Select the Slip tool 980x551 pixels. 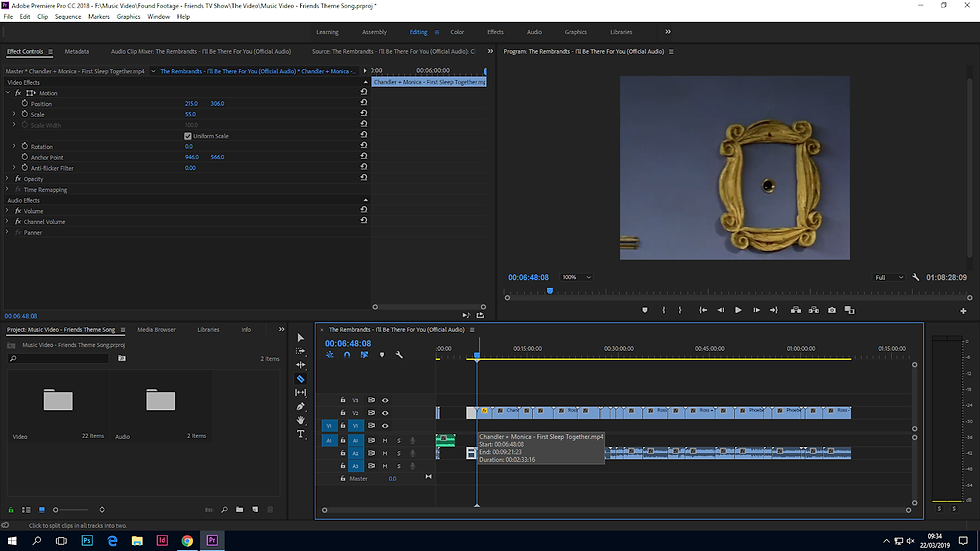[301, 392]
